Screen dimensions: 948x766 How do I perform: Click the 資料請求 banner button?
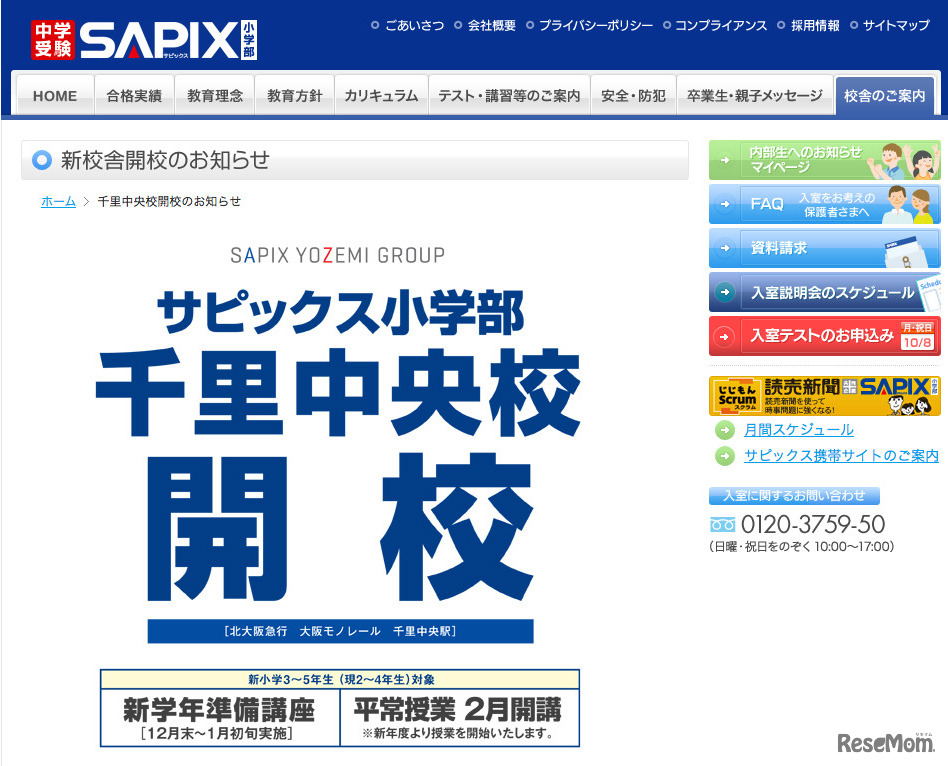click(x=825, y=248)
